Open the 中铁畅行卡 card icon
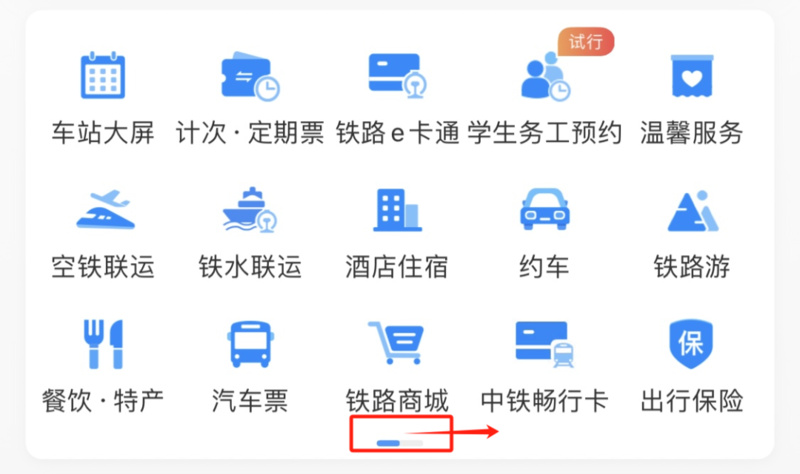The image size is (800, 474). coord(544,344)
